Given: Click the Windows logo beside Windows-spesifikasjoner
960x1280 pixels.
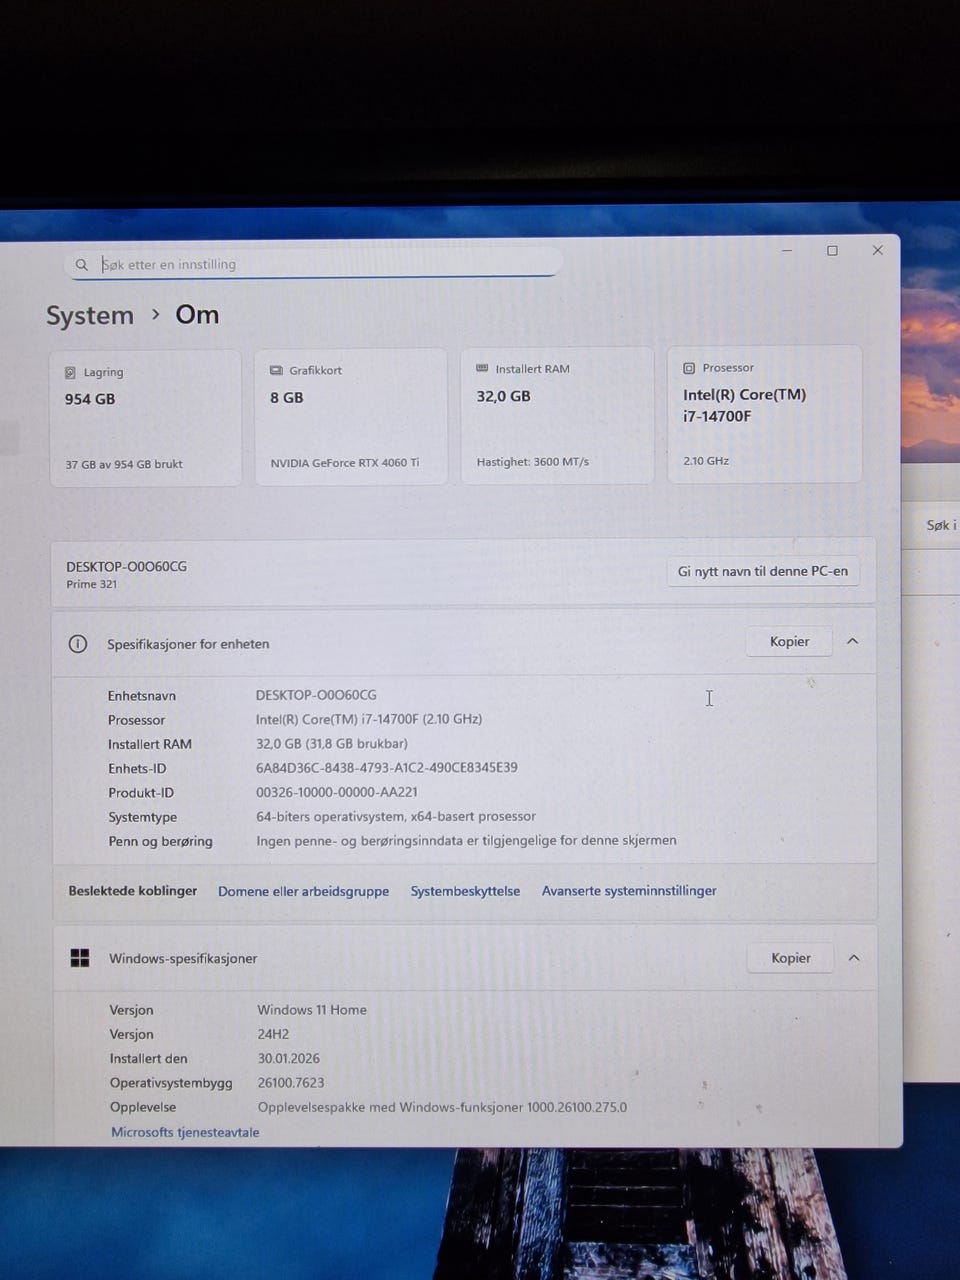Looking at the screenshot, I should (x=80, y=958).
